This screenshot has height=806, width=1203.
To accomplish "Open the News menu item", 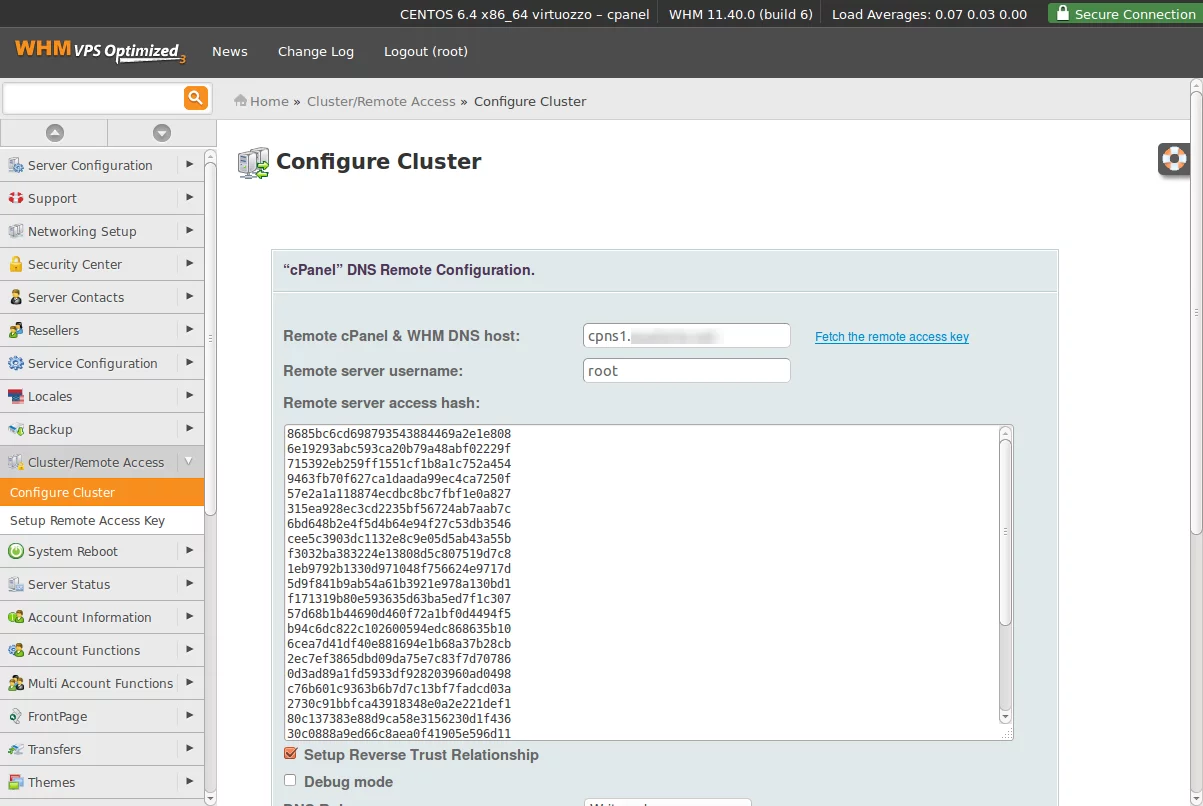I will click(230, 51).
